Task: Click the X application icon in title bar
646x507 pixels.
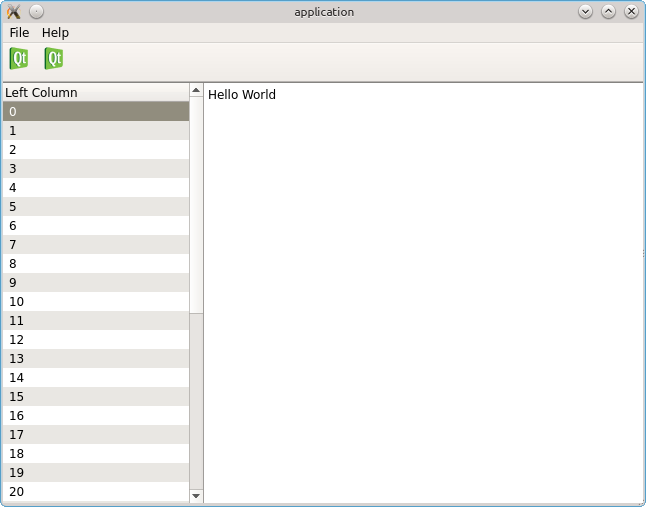Action: coord(13,12)
